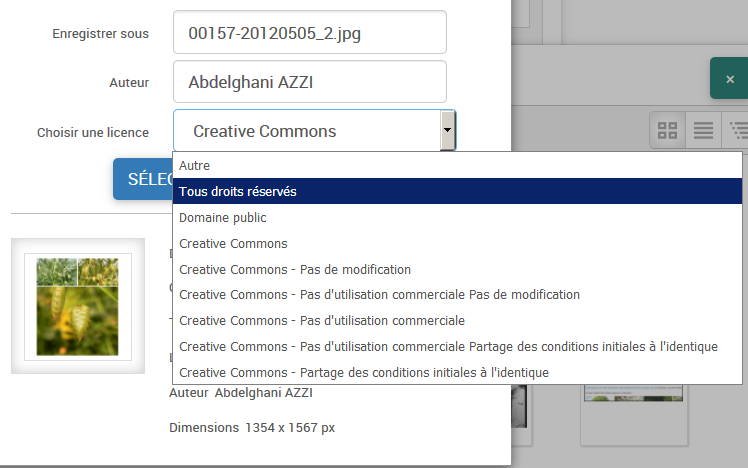748x468 pixels.
Task: Click the 'Enregistrer sous' filename field
Action: 309,33
